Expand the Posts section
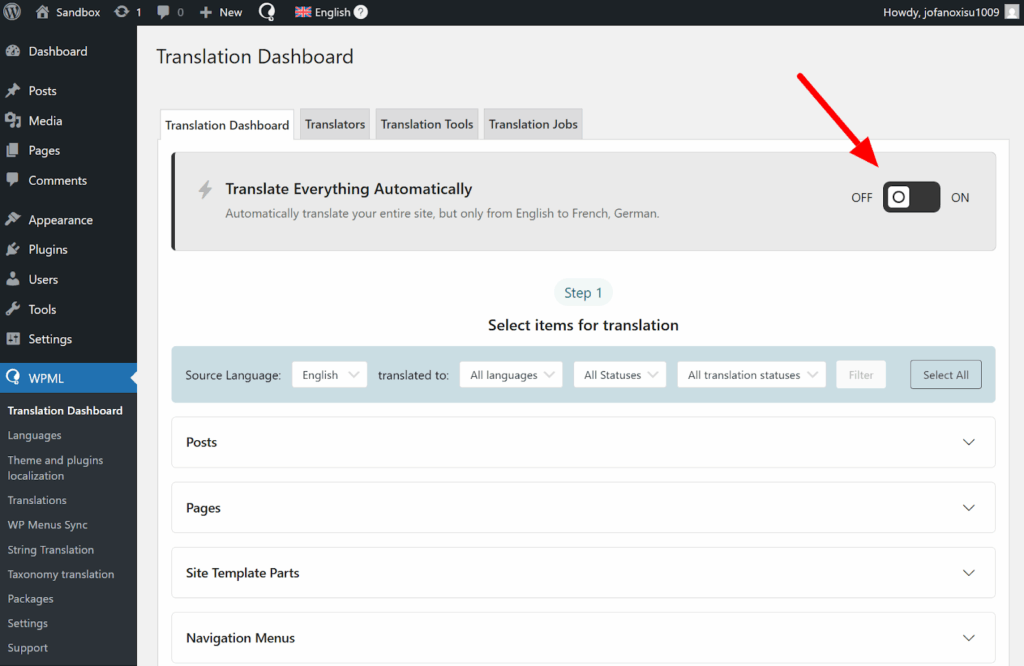The width and height of the screenshot is (1024, 666). (583, 442)
